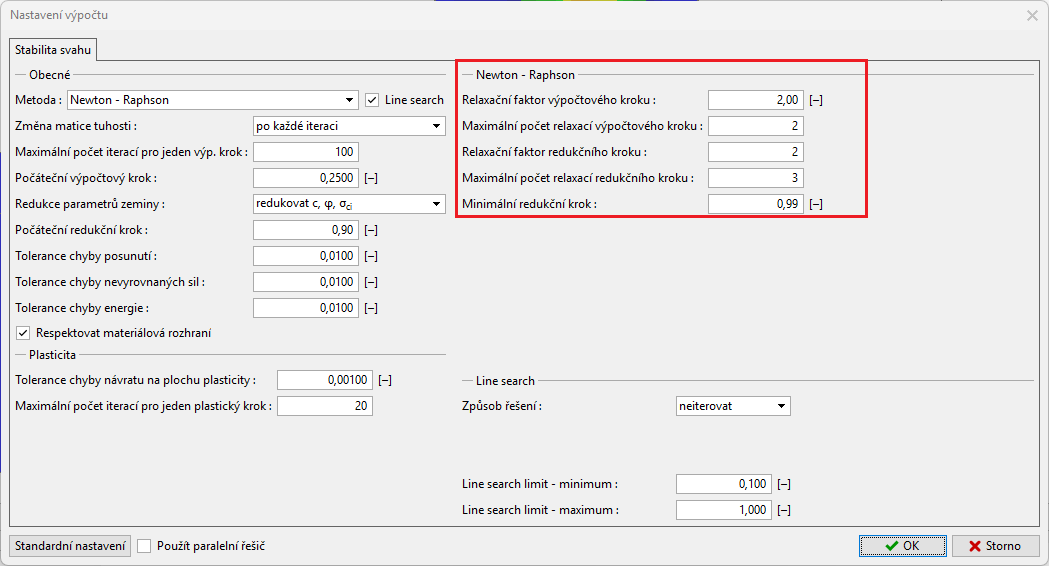Cancel using the Storno button
Image resolution: width=1049 pixels, height=566 pixels.
(x=995, y=546)
